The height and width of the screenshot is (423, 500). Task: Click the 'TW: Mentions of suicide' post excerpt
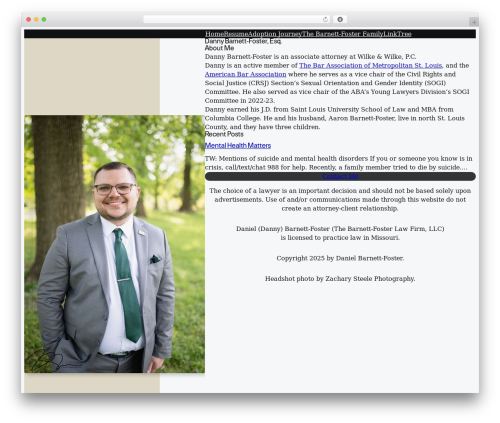tap(338, 163)
